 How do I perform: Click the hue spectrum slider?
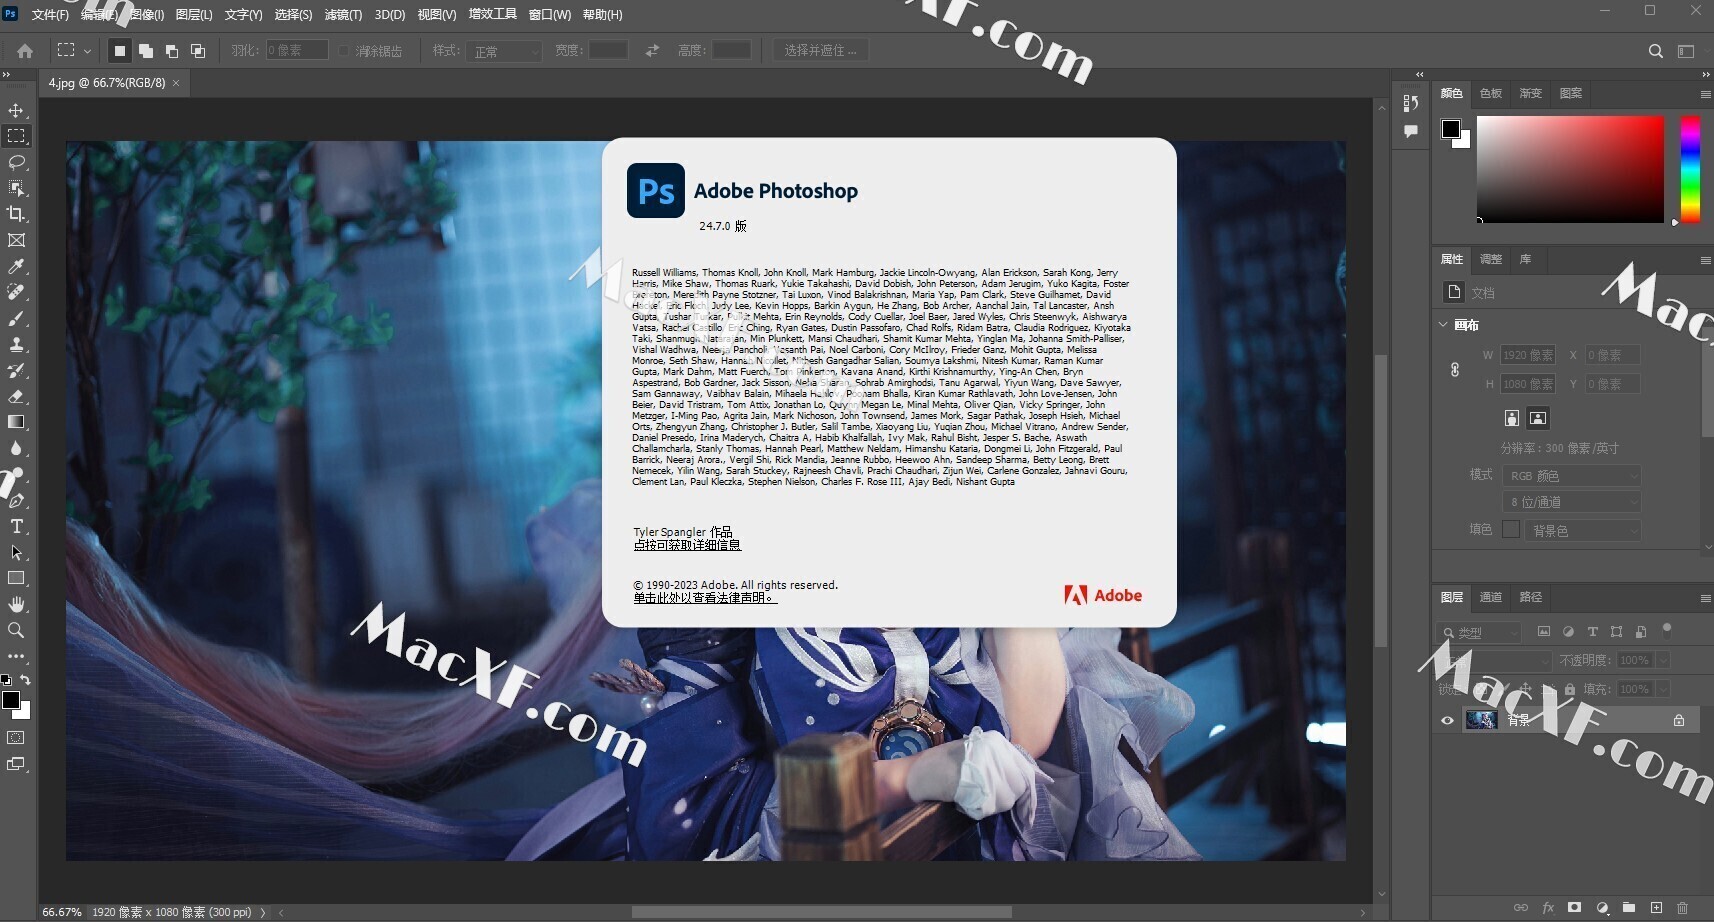[x=1689, y=169]
